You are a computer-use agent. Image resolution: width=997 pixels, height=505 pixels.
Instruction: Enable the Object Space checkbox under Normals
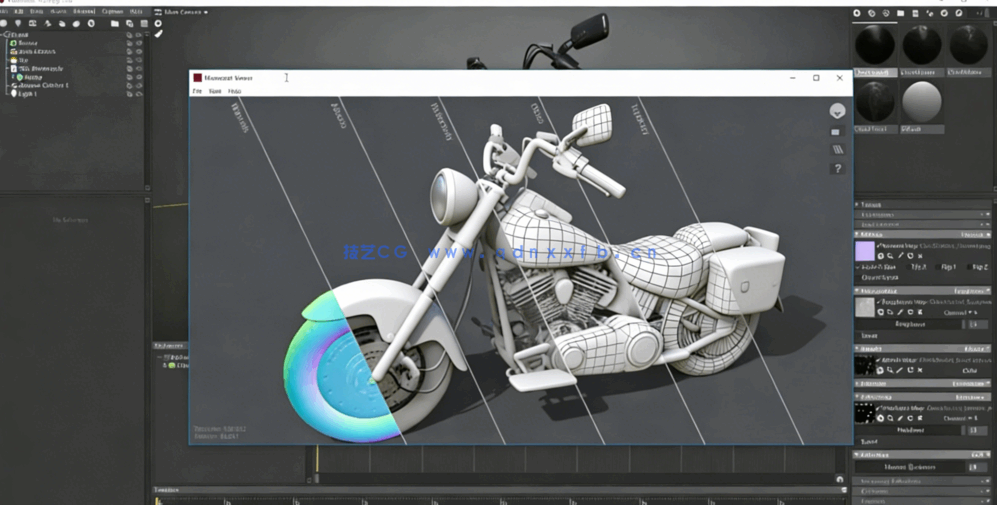pyautogui.click(x=859, y=278)
